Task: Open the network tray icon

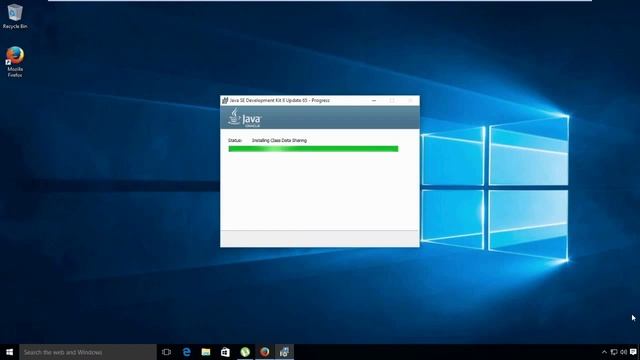Action: point(614,352)
